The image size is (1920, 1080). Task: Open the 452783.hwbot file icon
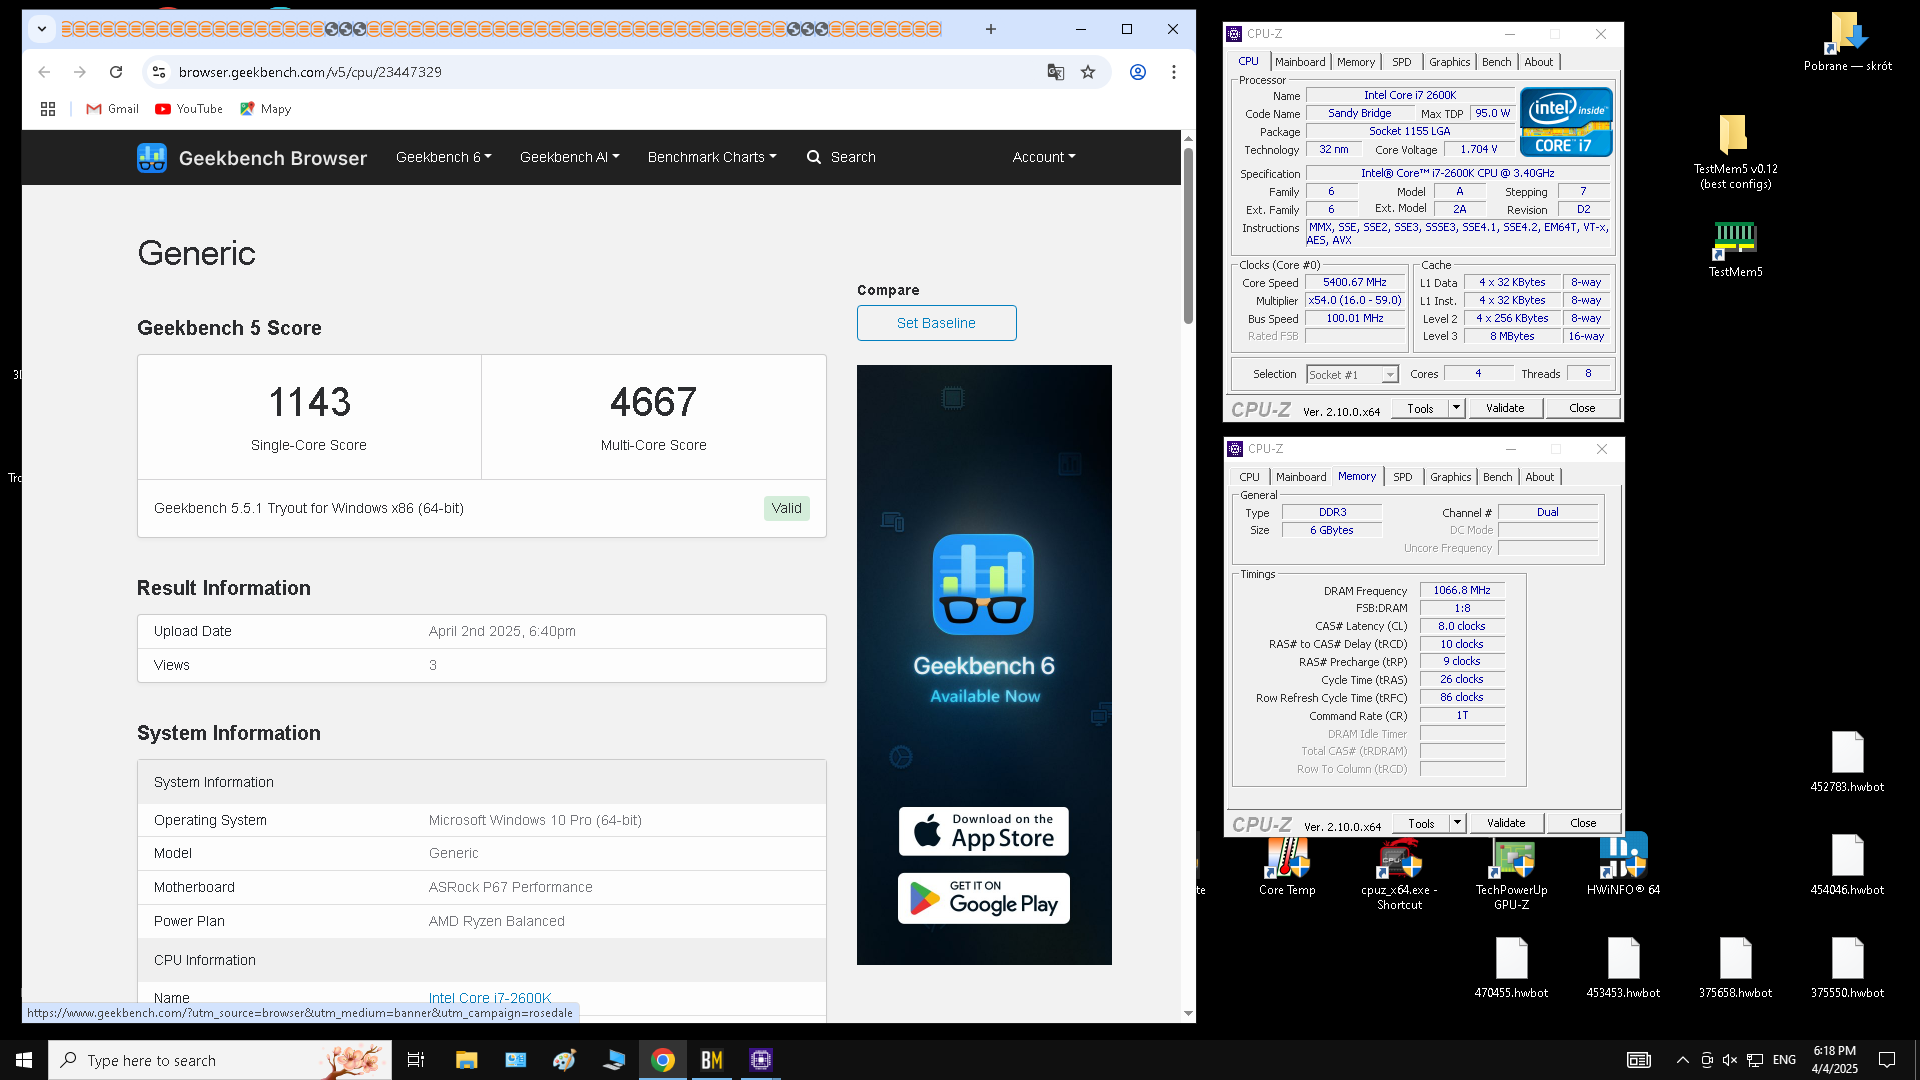point(1847,762)
